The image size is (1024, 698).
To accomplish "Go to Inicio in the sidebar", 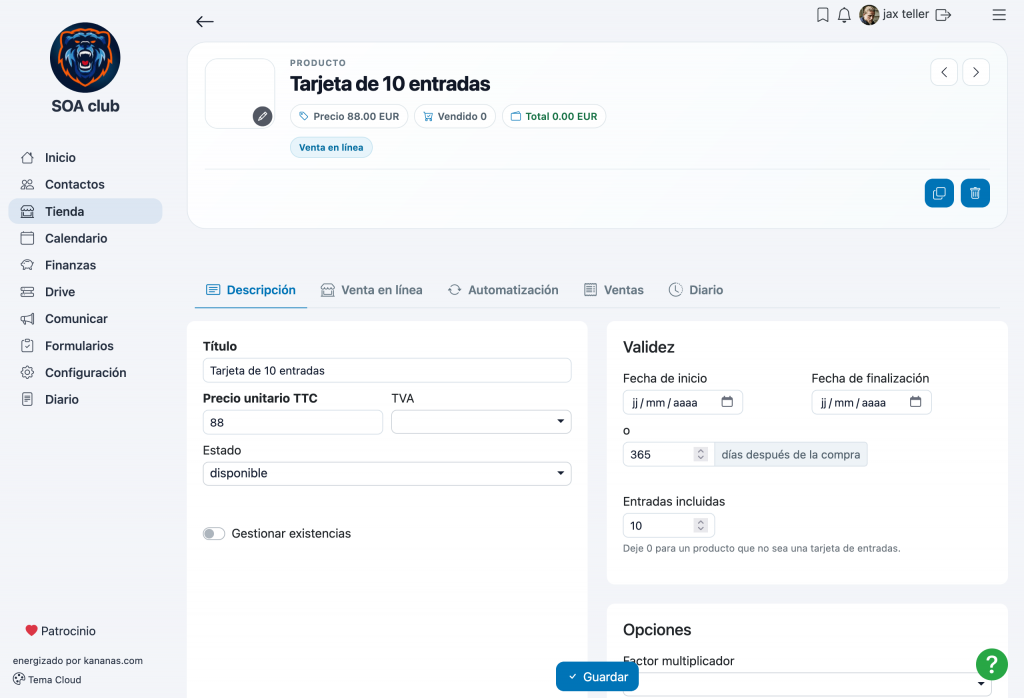I will [85, 158].
